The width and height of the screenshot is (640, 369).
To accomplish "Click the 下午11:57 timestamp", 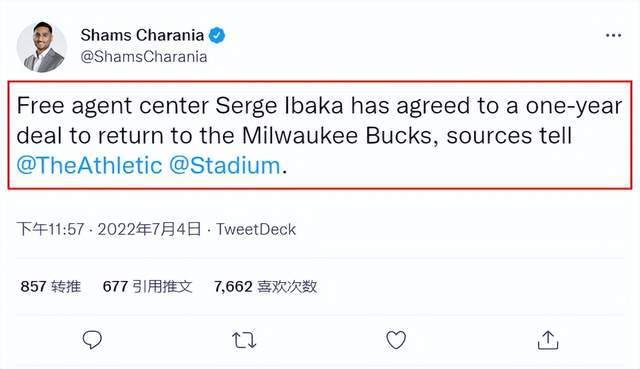I will click(x=50, y=229).
